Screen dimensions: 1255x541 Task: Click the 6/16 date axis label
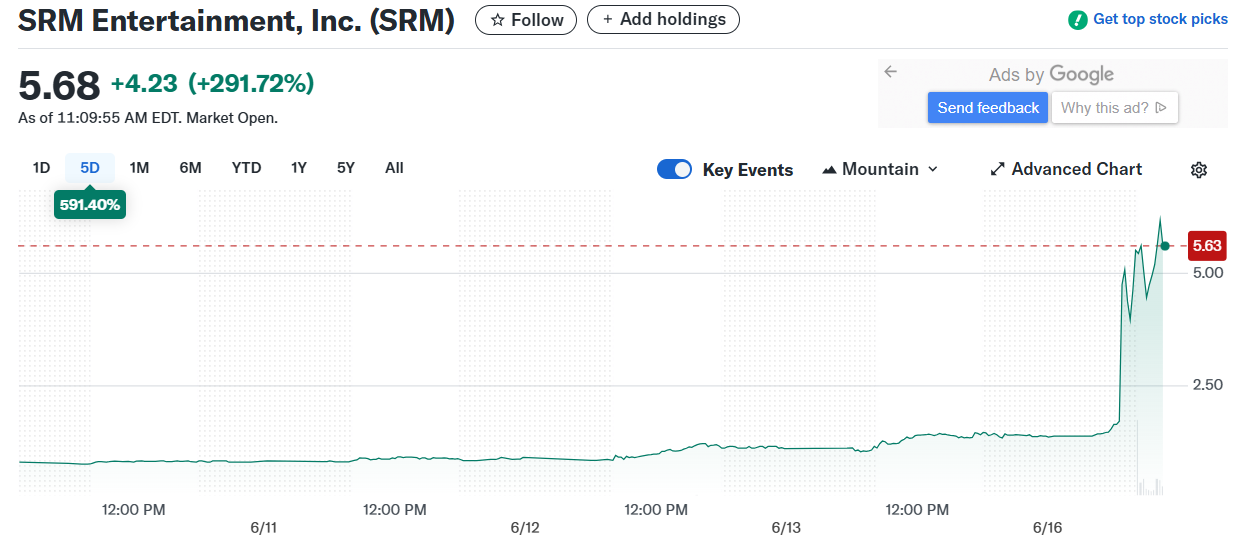[x=1047, y=528]
